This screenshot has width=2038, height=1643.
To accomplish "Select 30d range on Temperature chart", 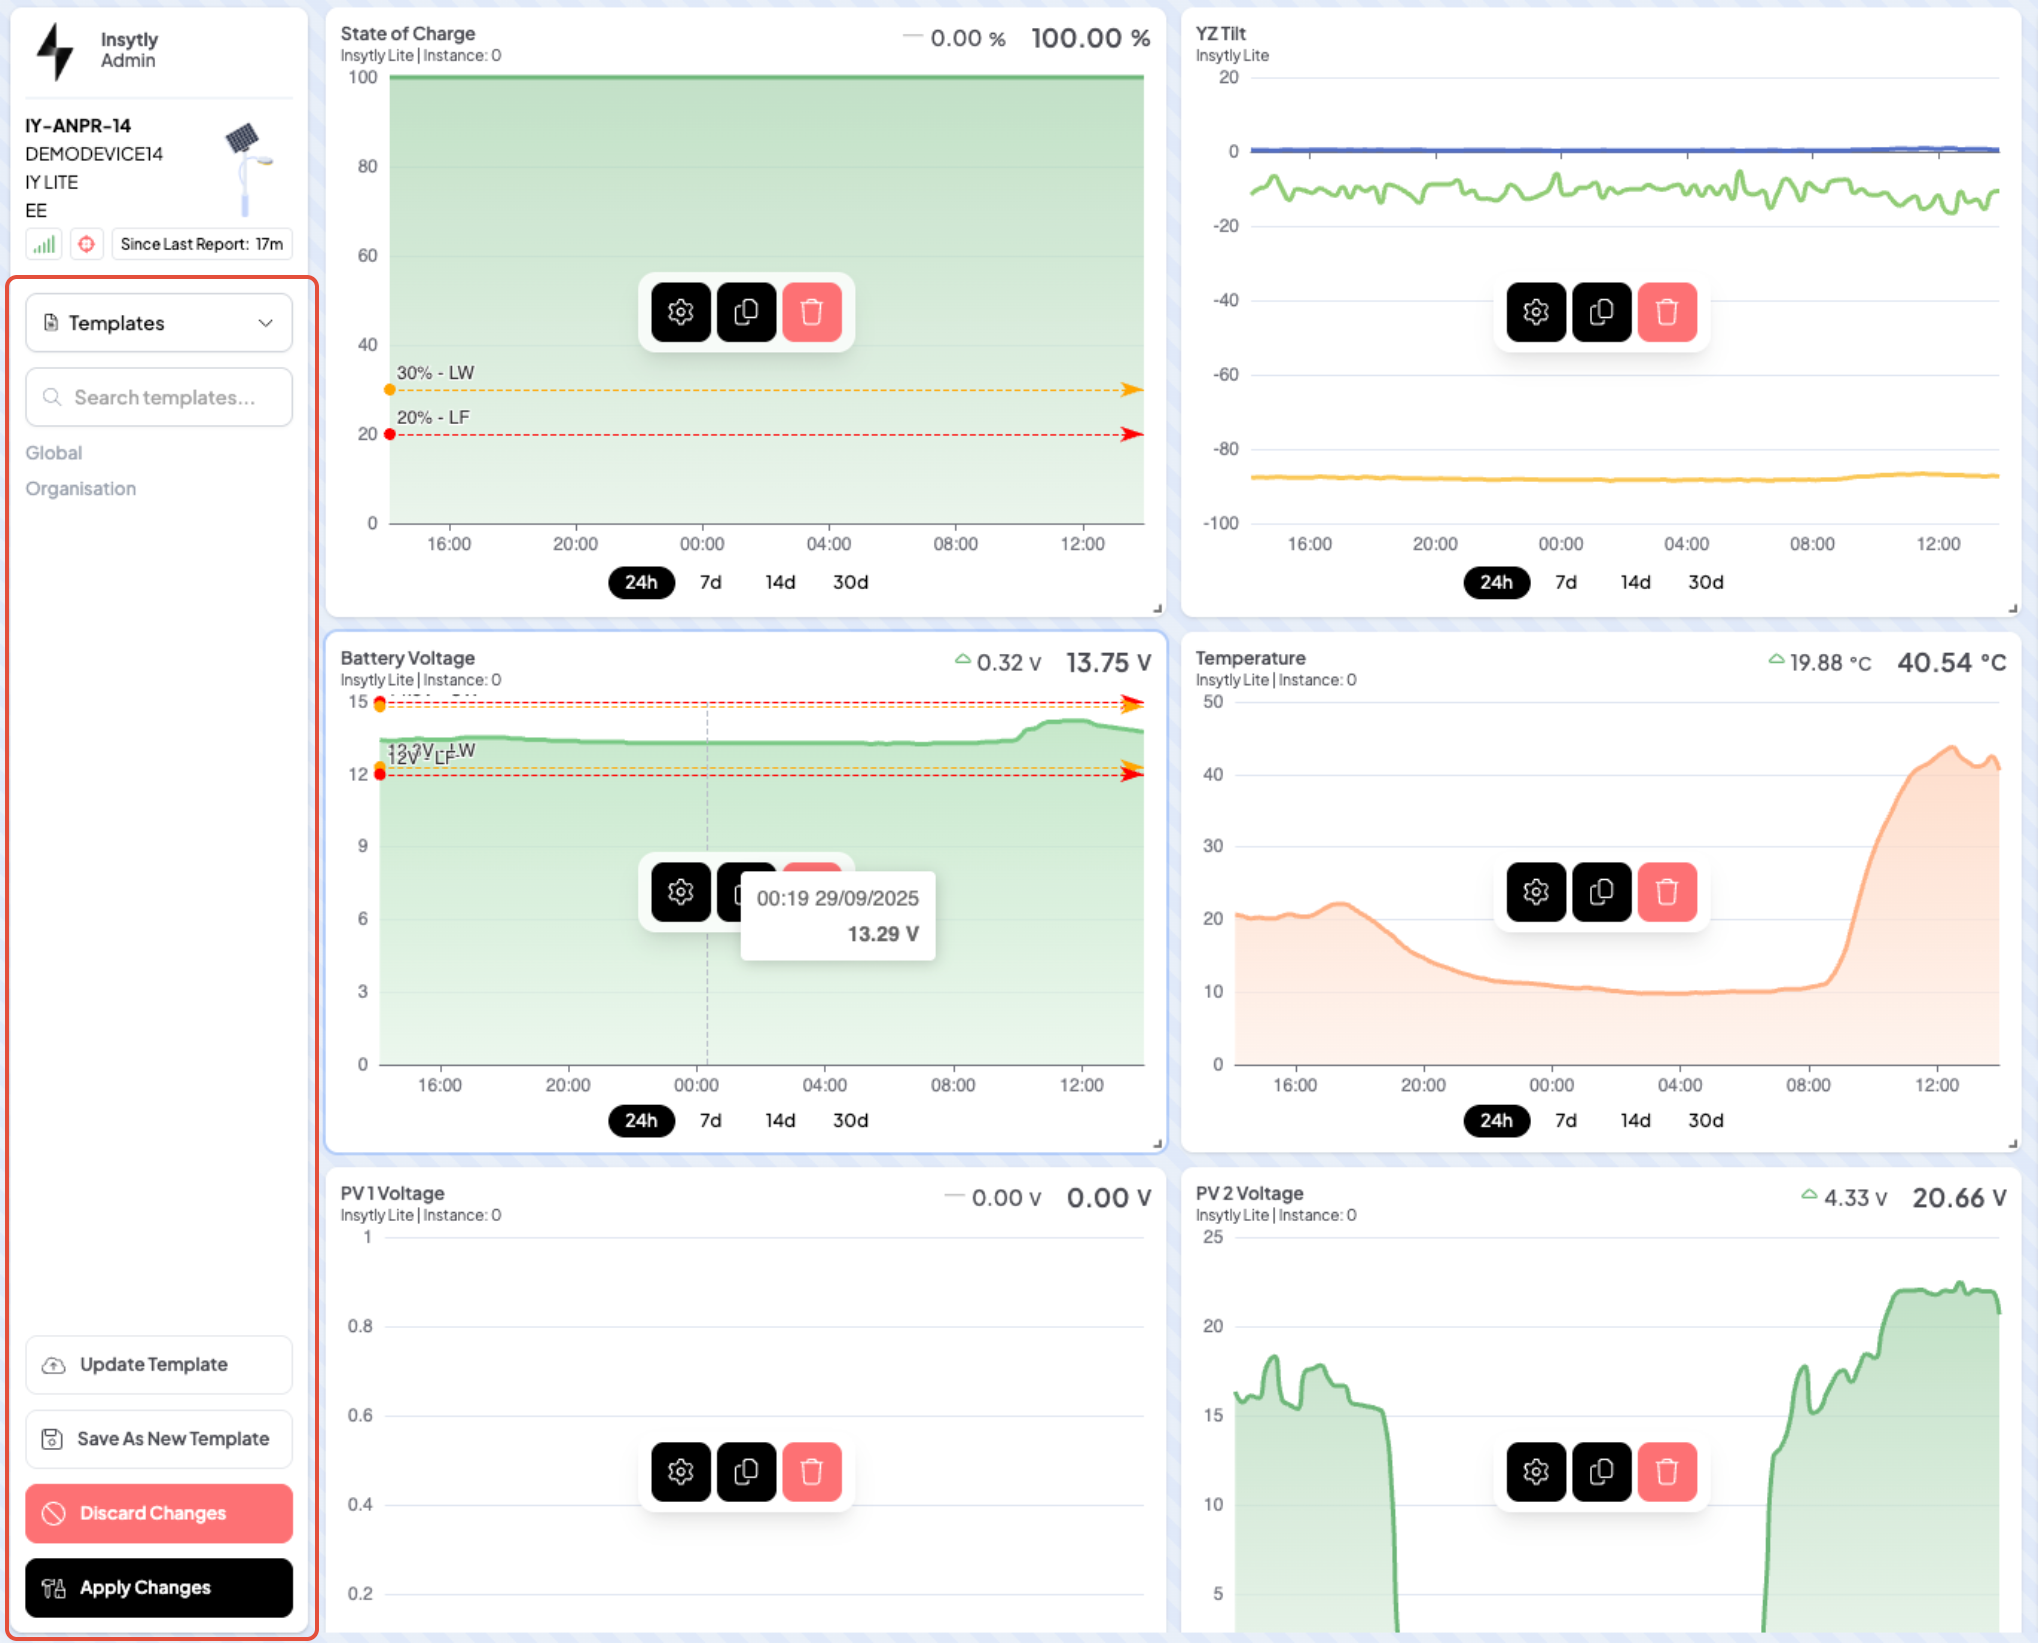I will pyautogui.click(x=1705, y=1120).
